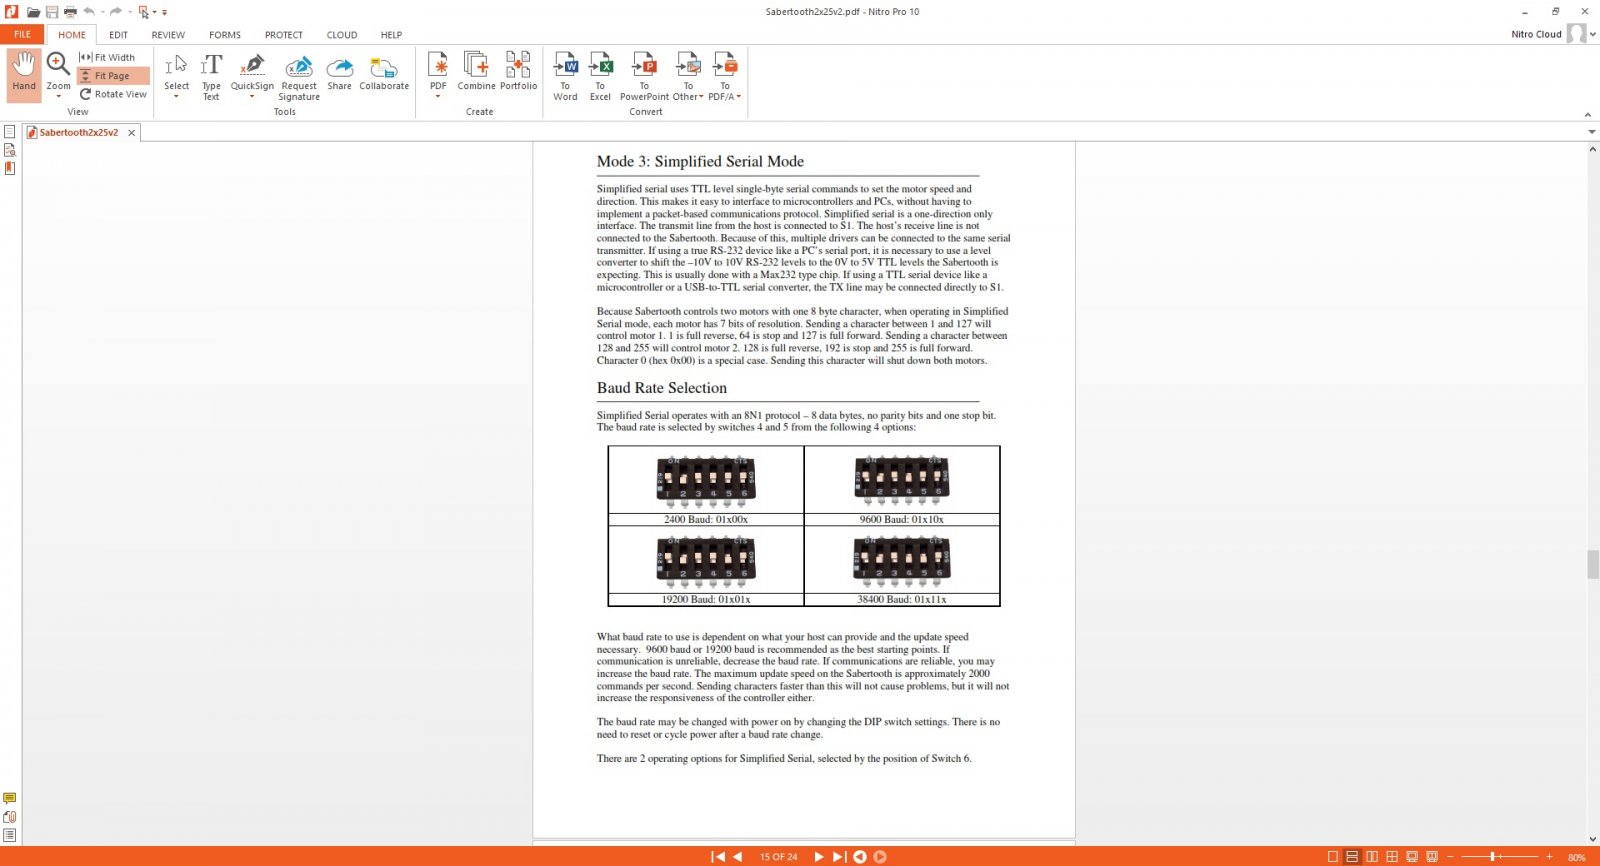Save the document via quick access
Screen dimensions: 1600x866
coord(52,12)
